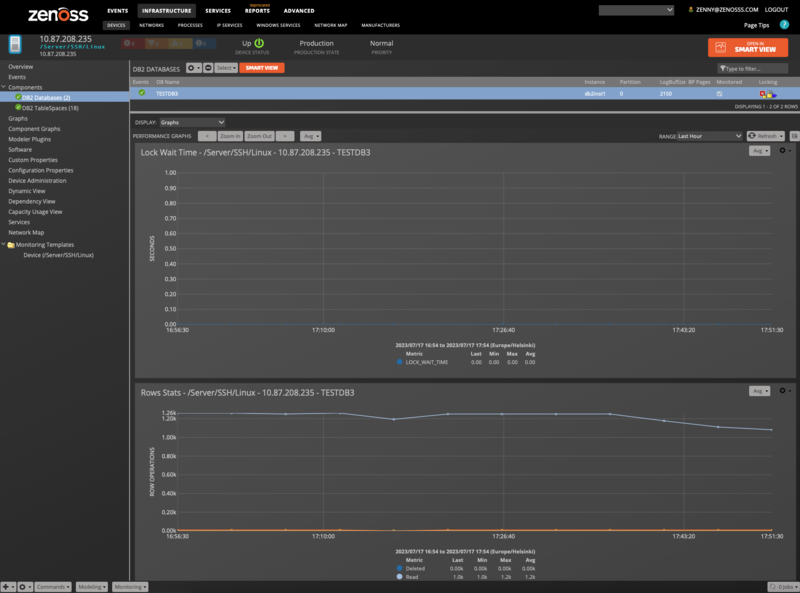The height and width of the screenshot is (593, 800).
Task: Click the Type to filter input field
Action: tap(753, 68)
